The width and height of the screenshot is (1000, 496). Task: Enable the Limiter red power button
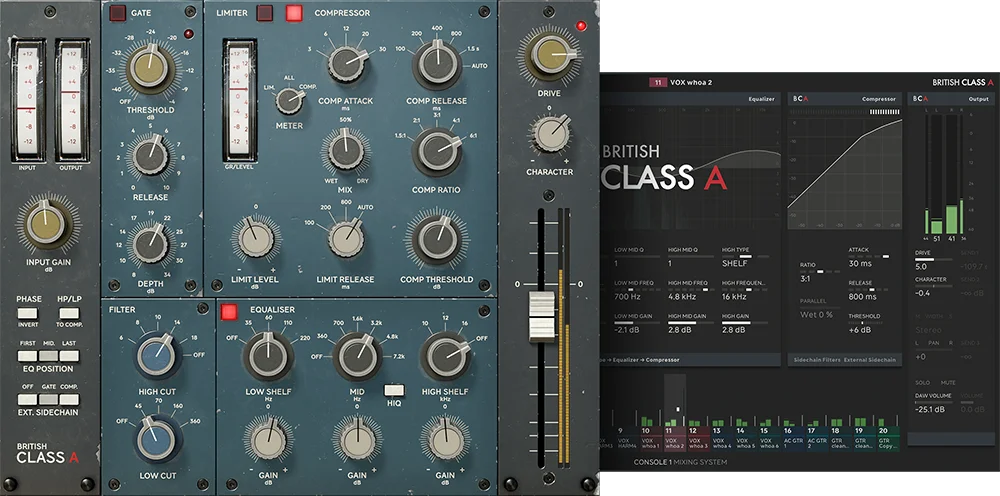point(264,13)
